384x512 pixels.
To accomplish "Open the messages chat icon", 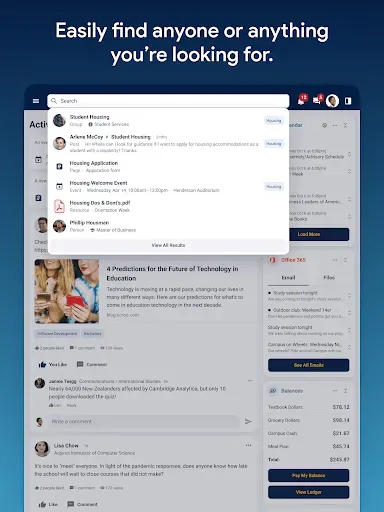I will tap(317, 100).
